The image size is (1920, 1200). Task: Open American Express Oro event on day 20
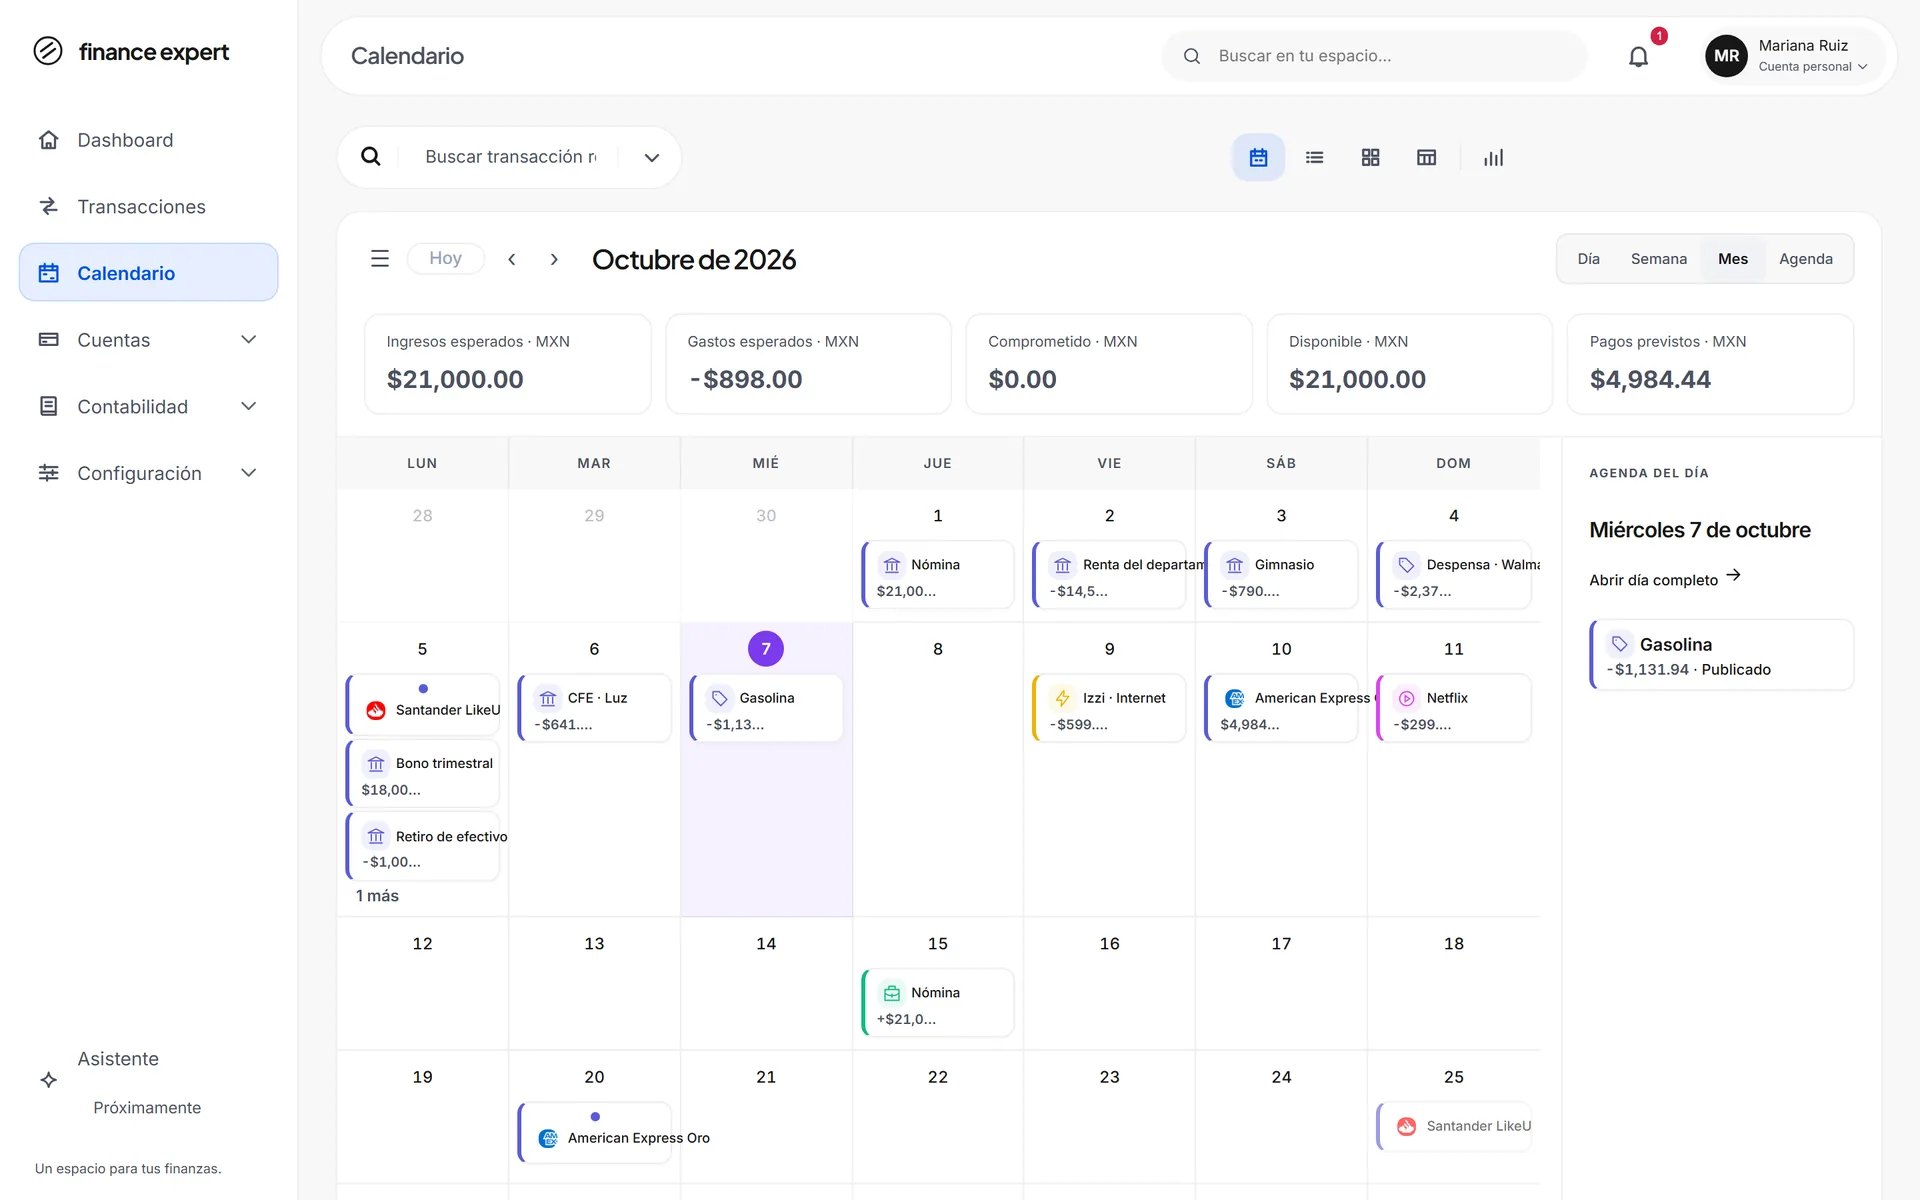594,1132
